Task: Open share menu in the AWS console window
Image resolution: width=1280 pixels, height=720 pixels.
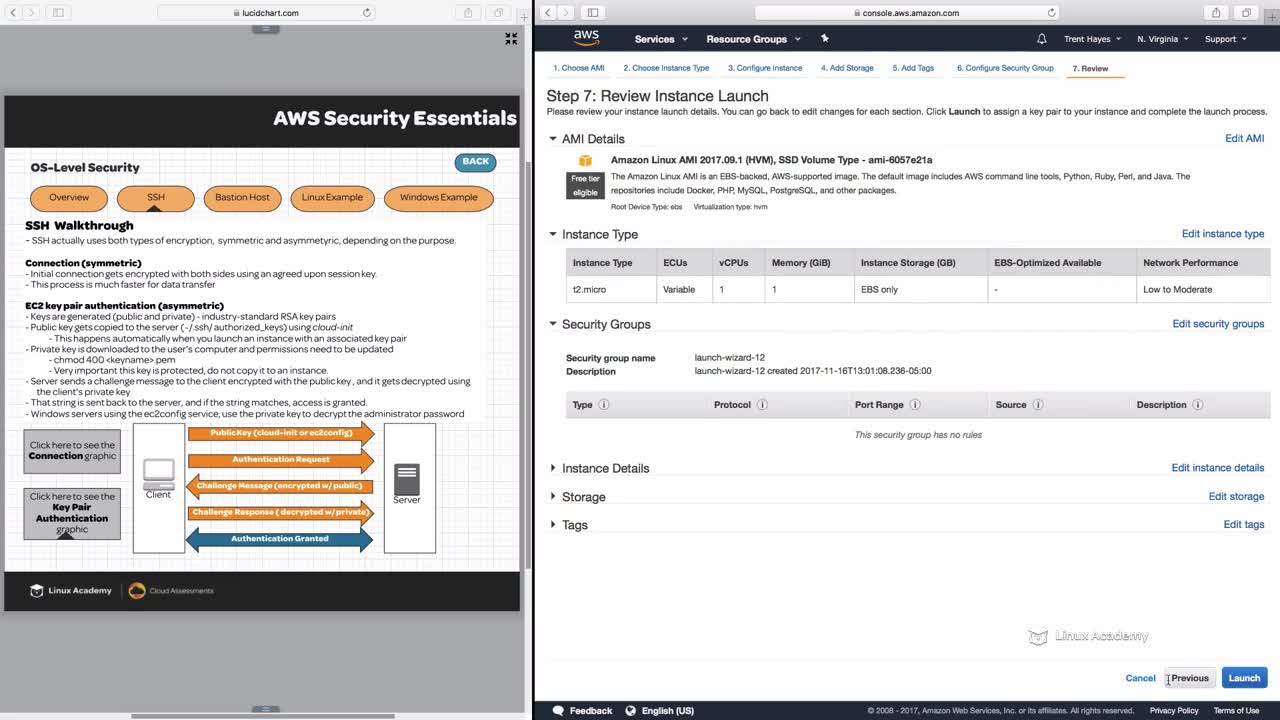Action: coord(1216,13)
